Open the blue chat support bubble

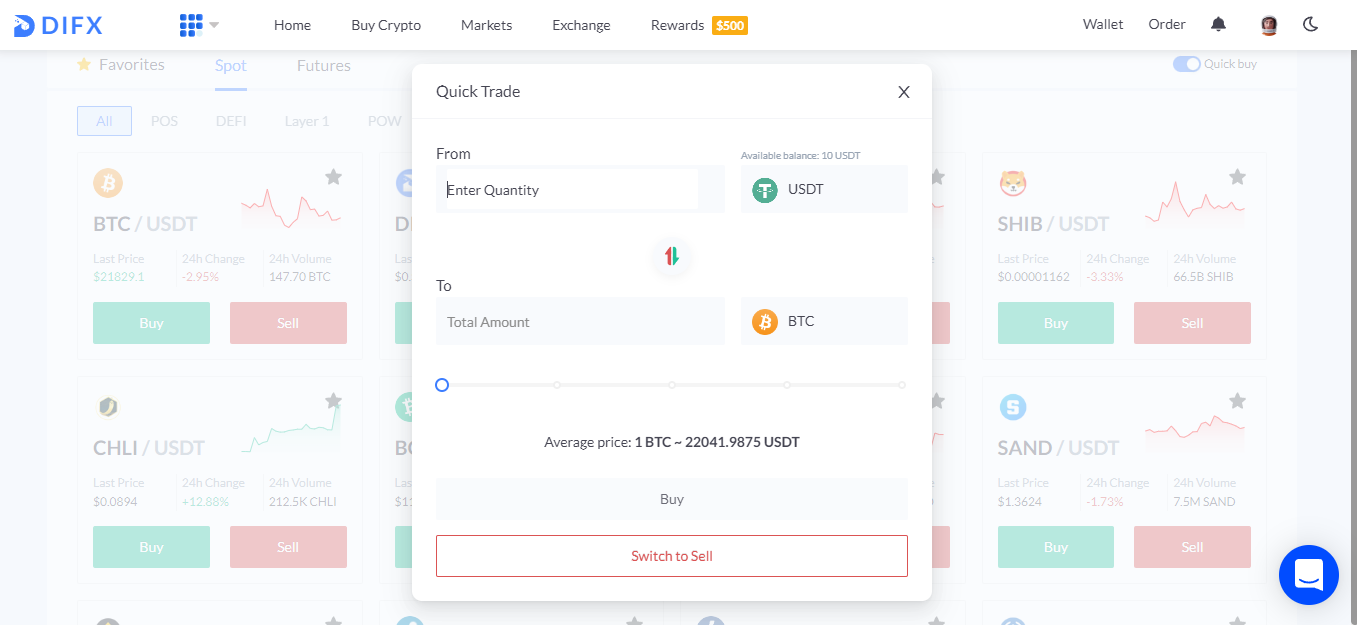tap(1308, 575)
